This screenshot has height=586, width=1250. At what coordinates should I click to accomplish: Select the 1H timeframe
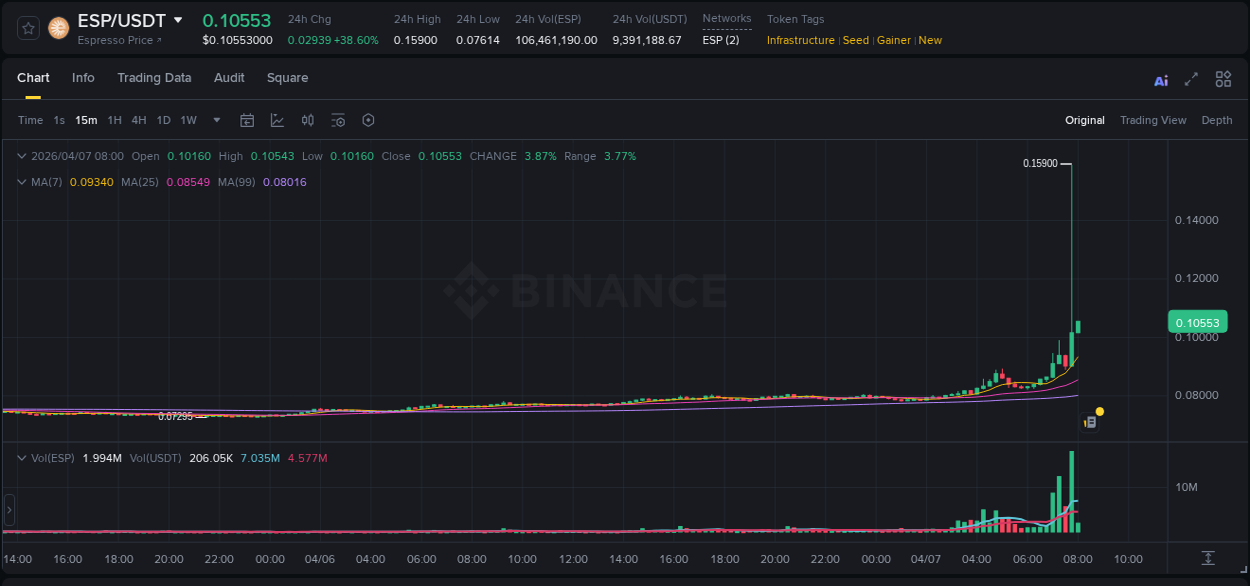click(115, 119)
